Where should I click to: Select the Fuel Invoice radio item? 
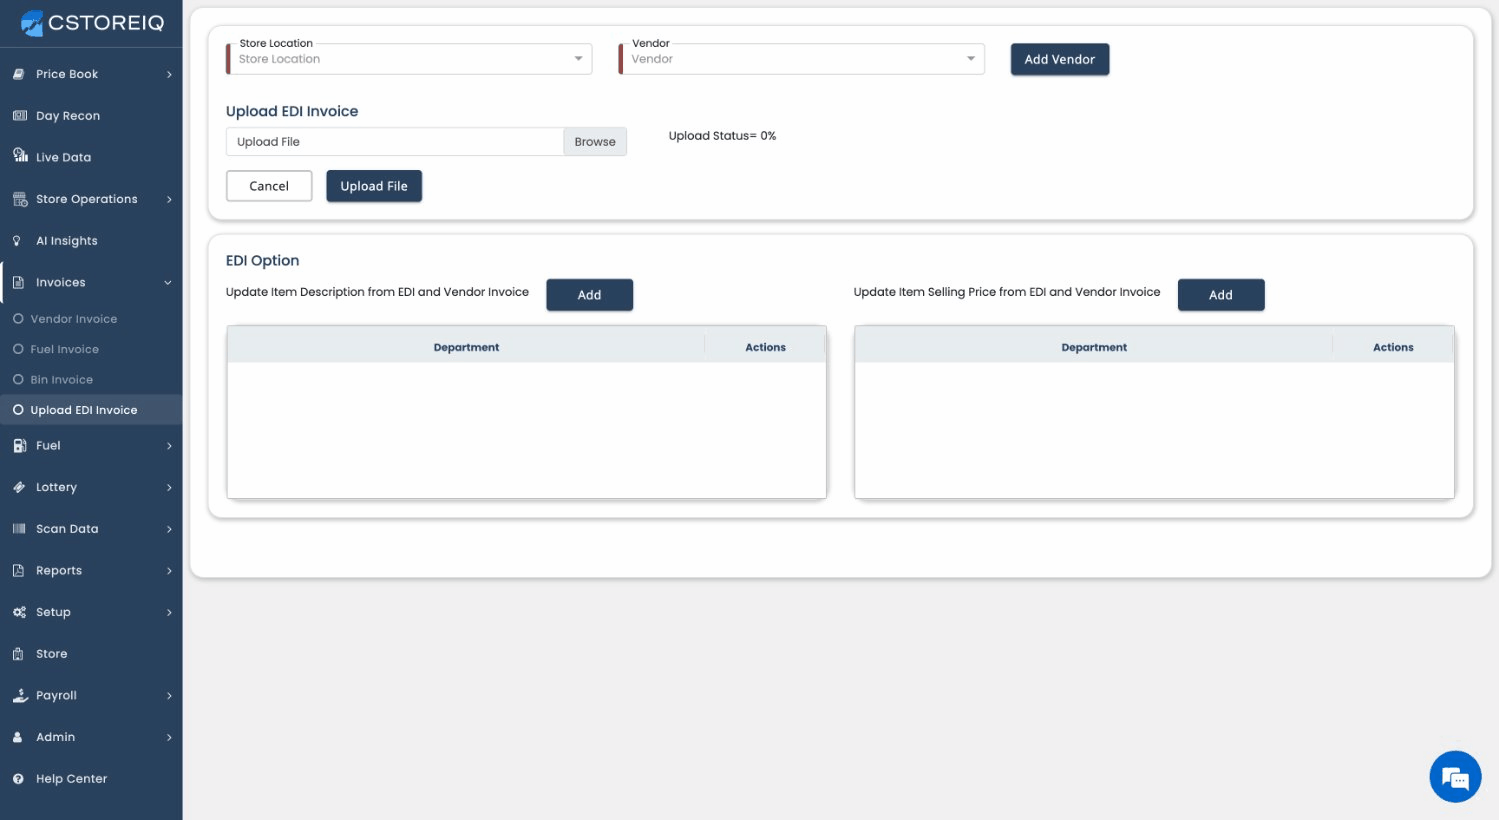pyautogui.click(x=18, y=349)
